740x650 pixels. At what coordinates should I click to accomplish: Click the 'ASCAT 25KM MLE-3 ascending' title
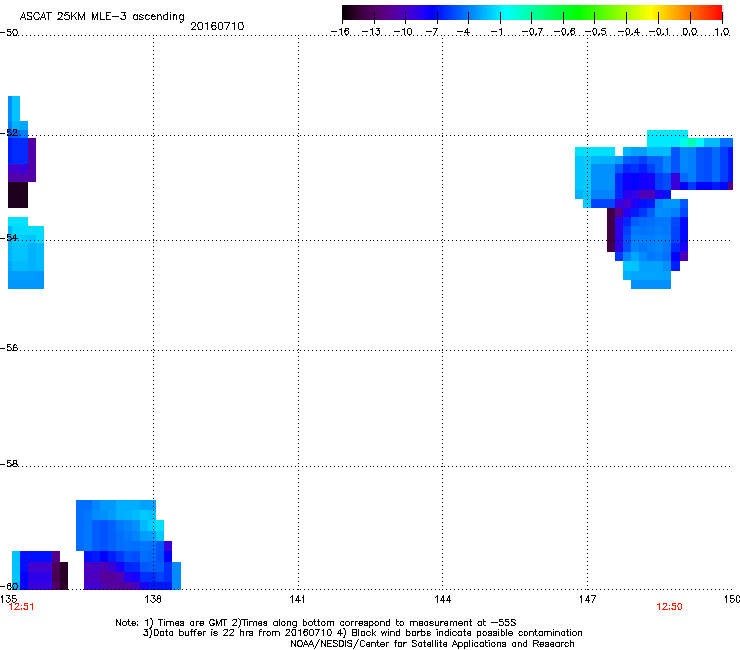click(102, 17)
